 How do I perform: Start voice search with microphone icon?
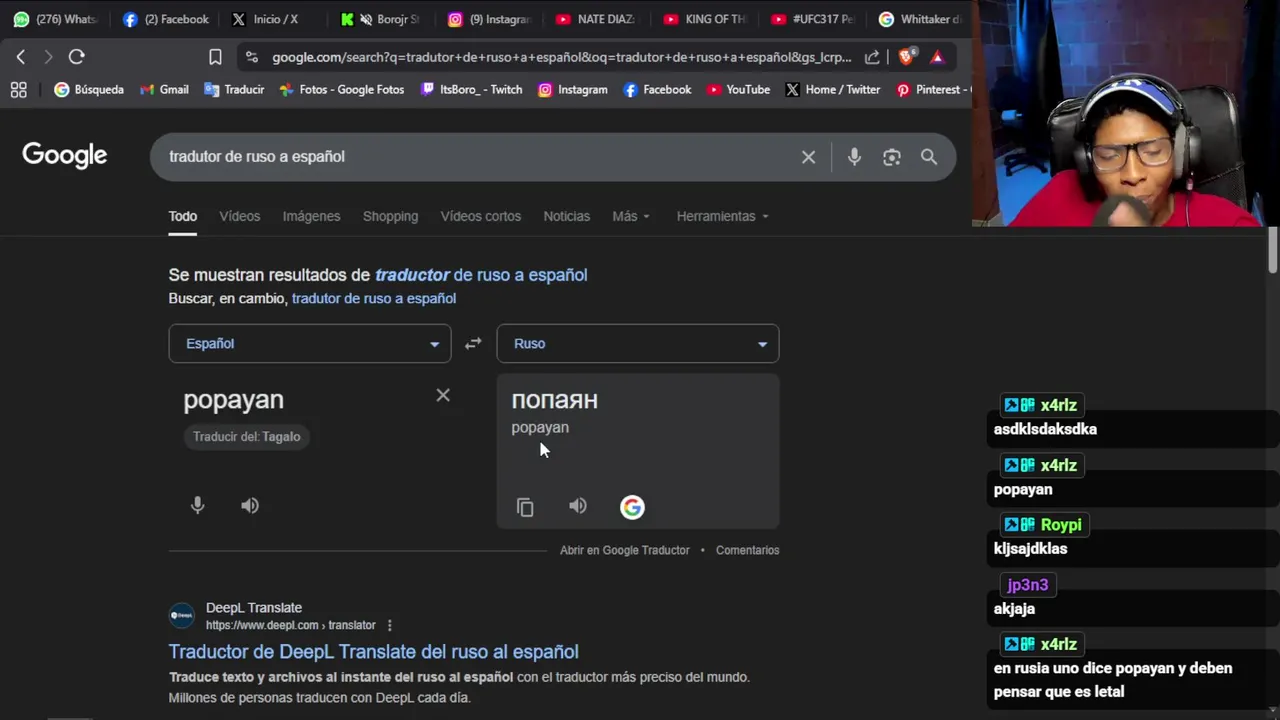coord(854,157)
